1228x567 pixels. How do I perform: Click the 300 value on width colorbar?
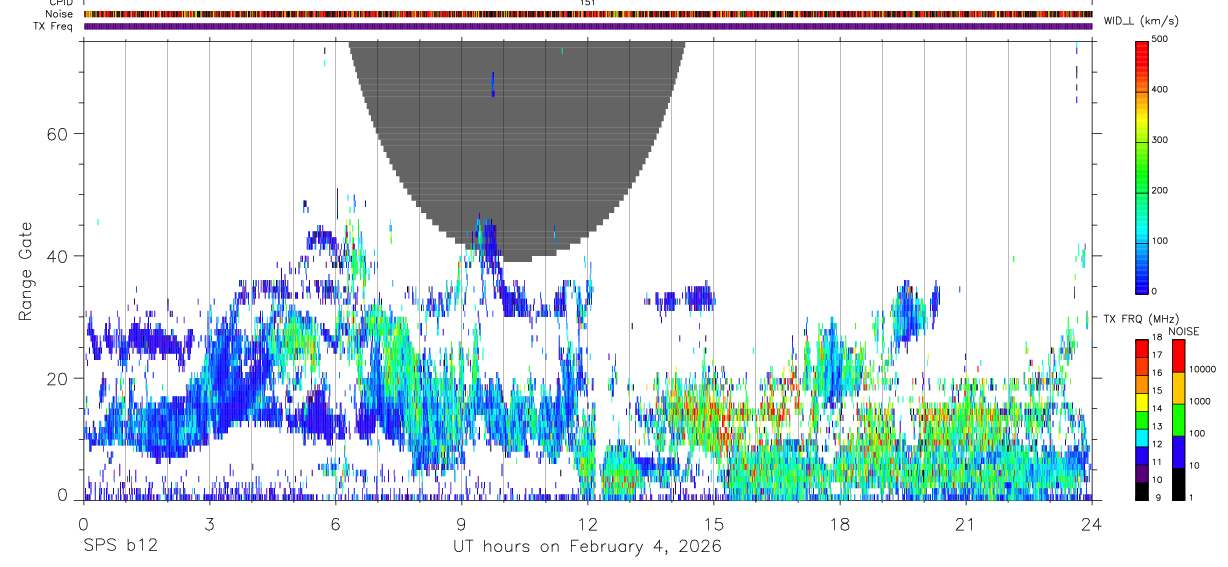1160,140
